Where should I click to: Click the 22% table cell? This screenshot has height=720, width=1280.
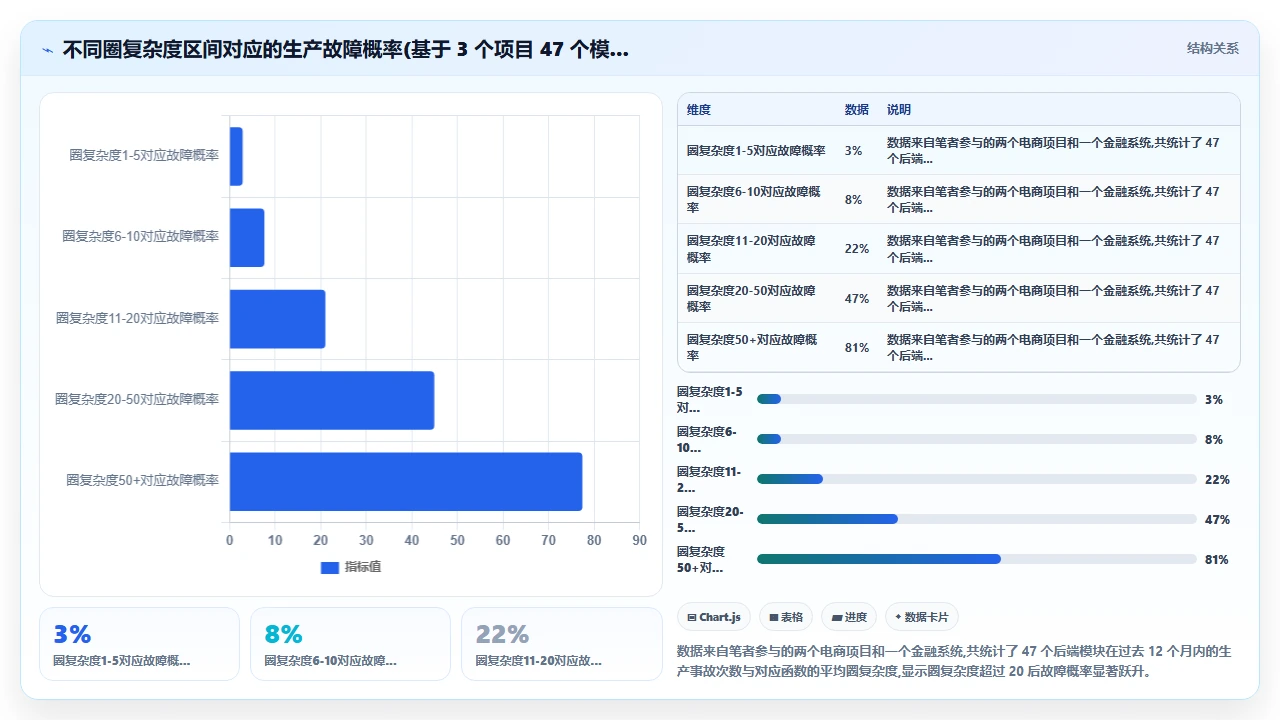coord(857,249)
